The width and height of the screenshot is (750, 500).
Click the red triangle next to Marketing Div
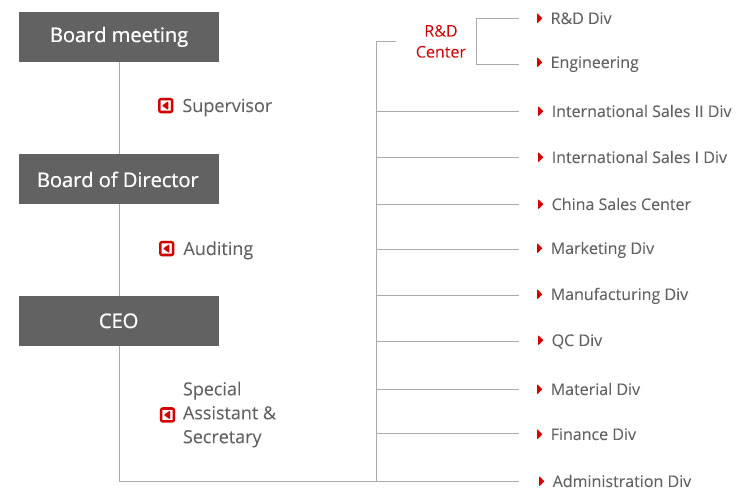point(540,249)
